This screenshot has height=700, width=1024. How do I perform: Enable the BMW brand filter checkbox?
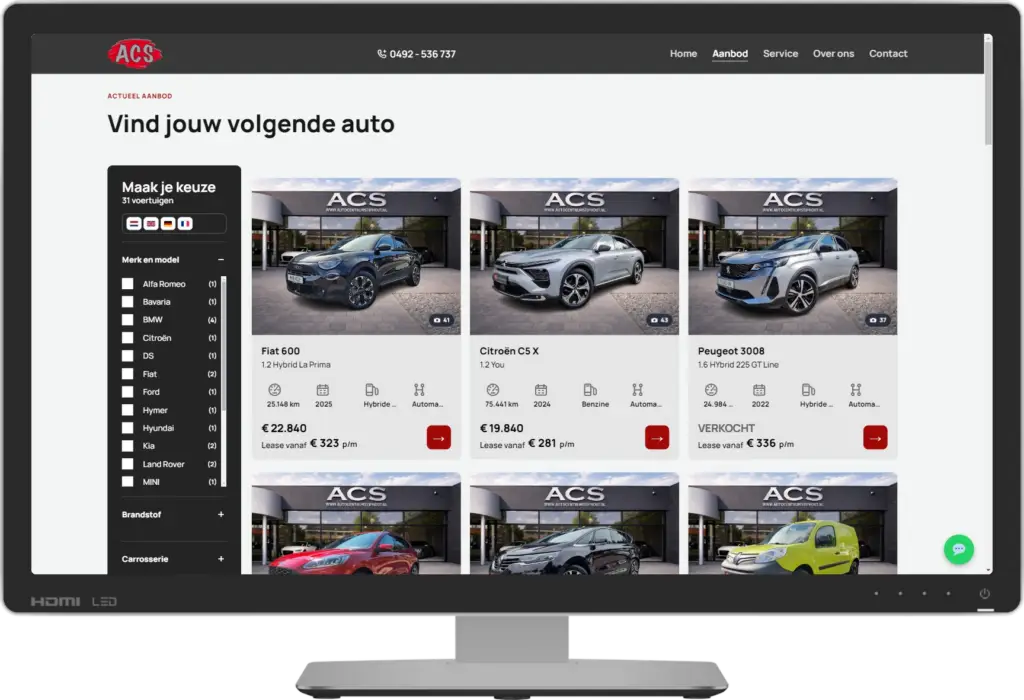click(127, 319)
